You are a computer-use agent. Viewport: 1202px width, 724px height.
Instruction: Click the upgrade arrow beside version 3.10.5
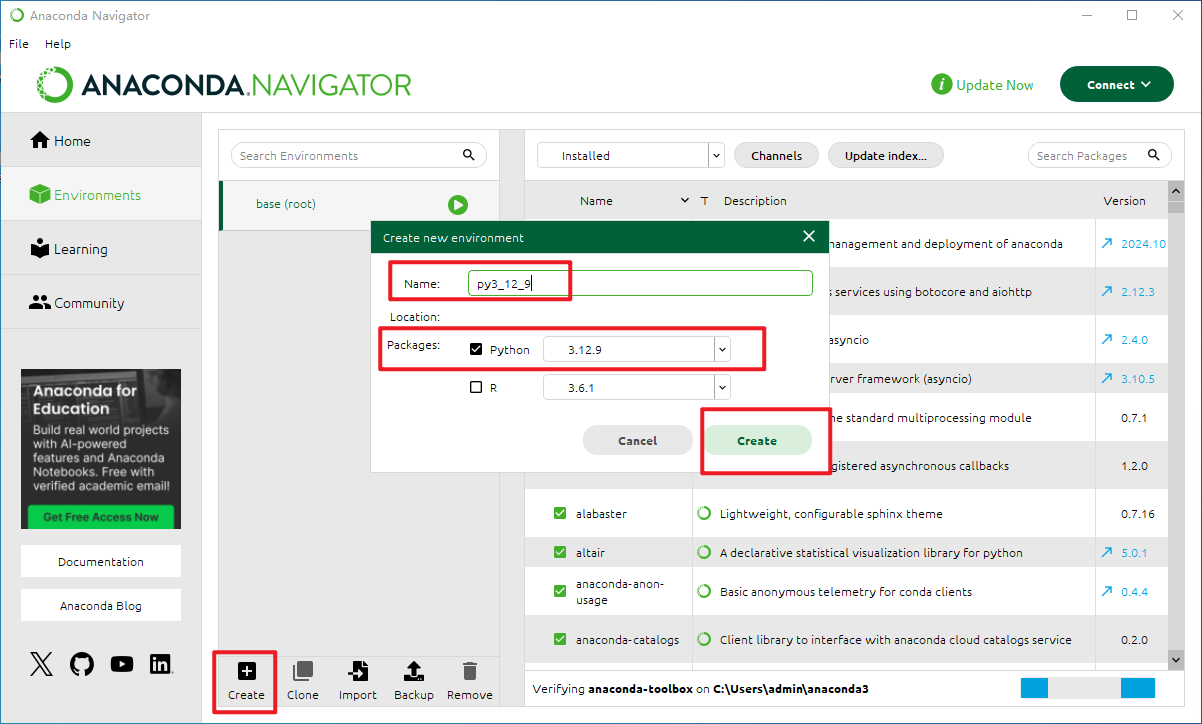click(1107, 379)
